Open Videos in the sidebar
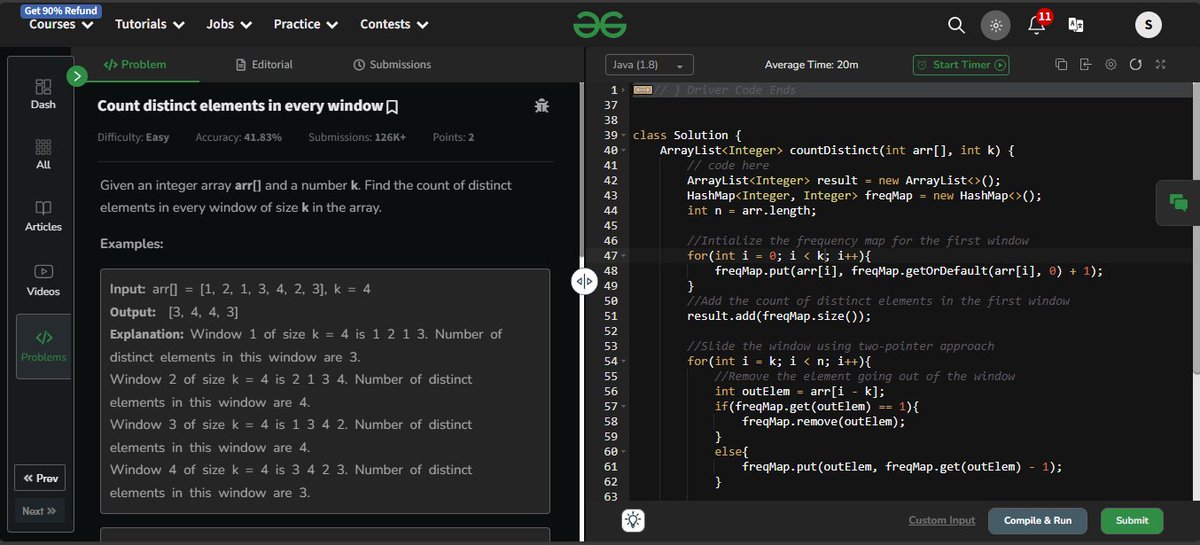1200x545 pixels. pos(43,280)
